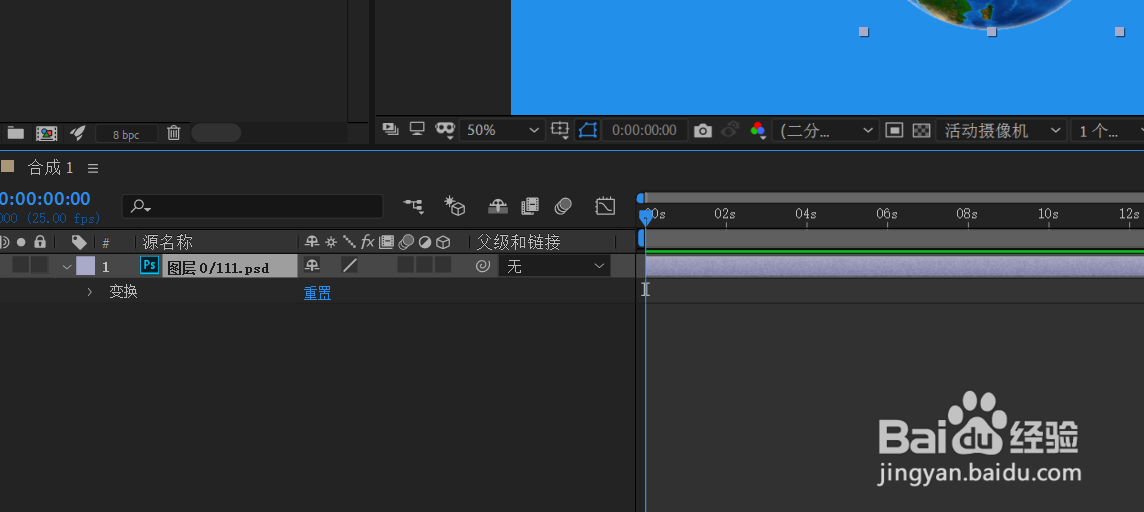The width and height of the screenshot is (1144, 512).
Task: Toggle Draft 3D in the timeline
Action: 455,206
